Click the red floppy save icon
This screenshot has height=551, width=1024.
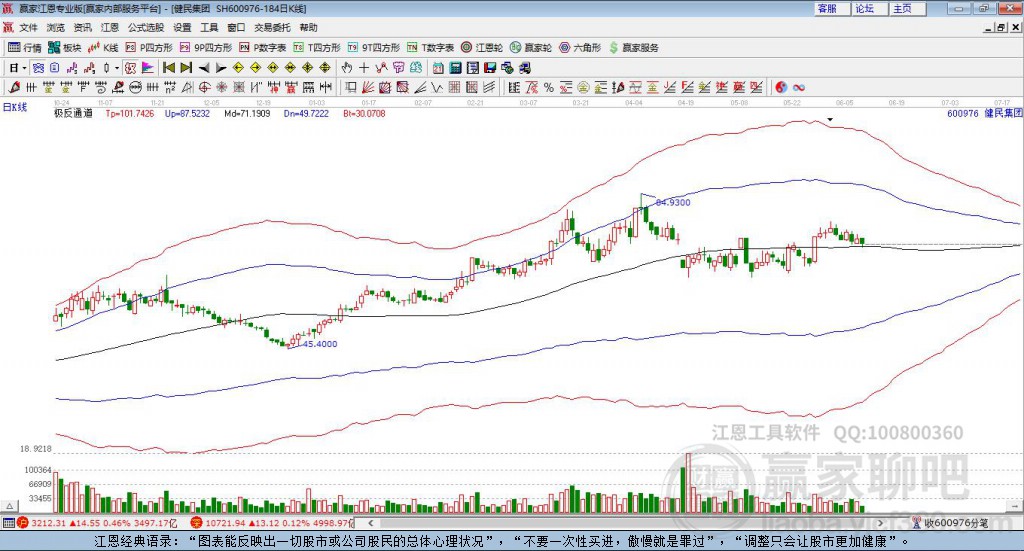(x=490, y=68)
